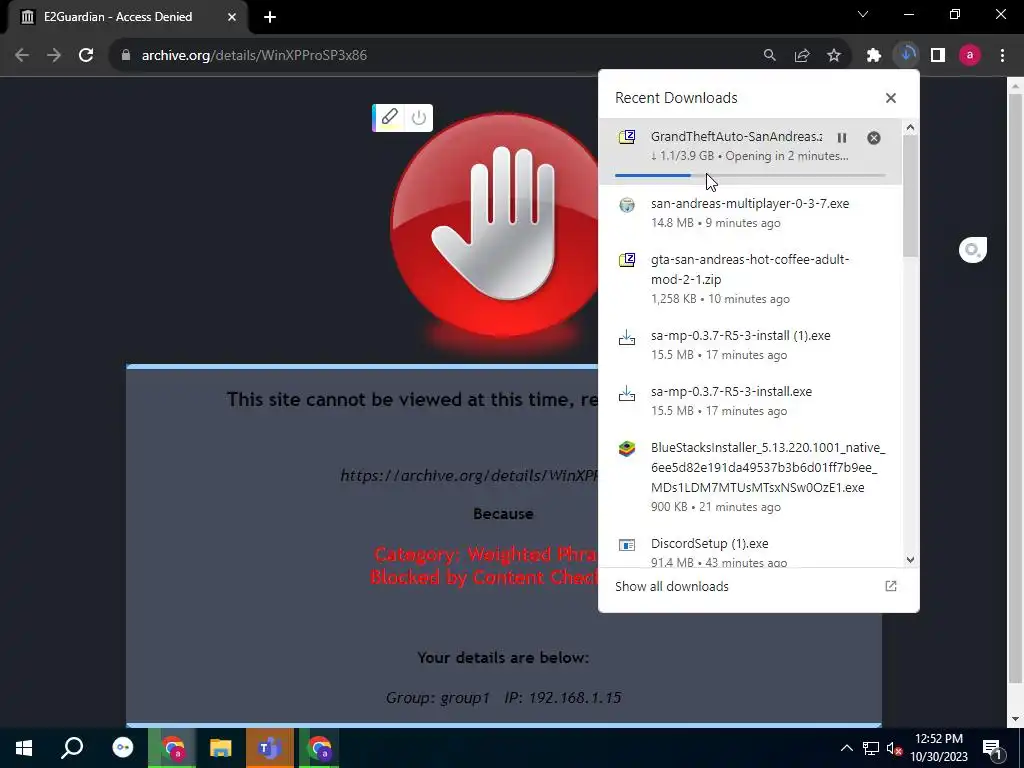Open the notification center

[x=993, y=748]
